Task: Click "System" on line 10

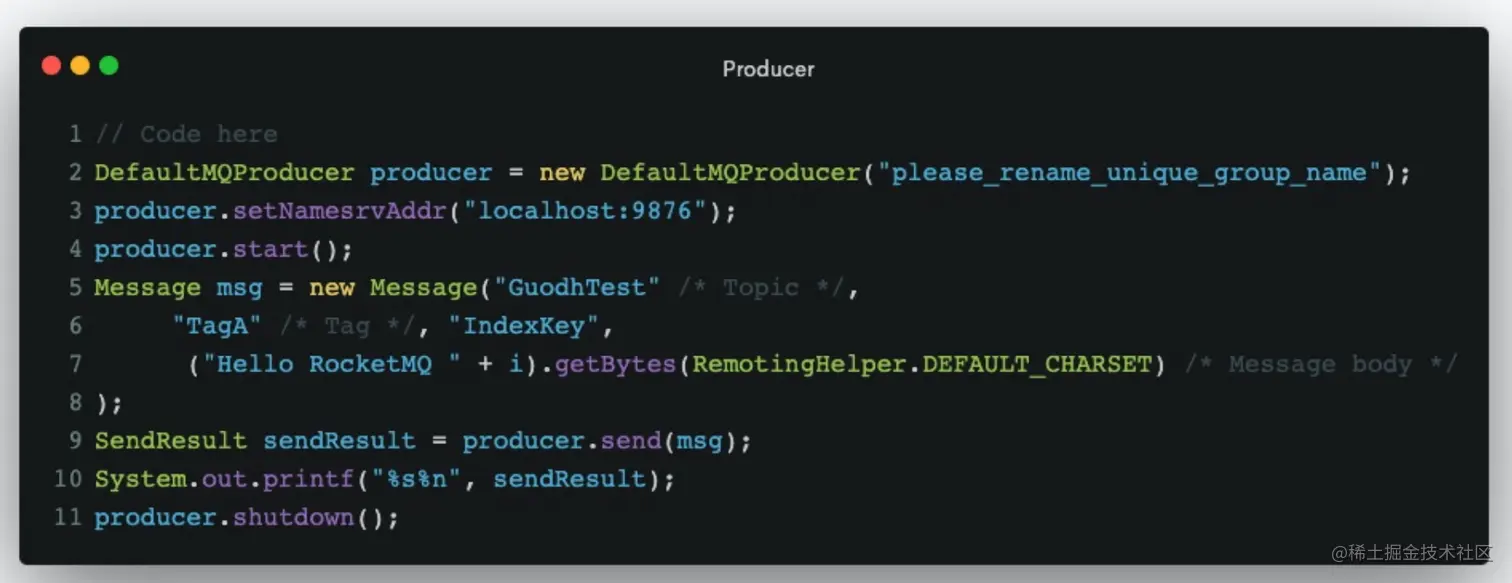Action: click(x=141, y=479)
